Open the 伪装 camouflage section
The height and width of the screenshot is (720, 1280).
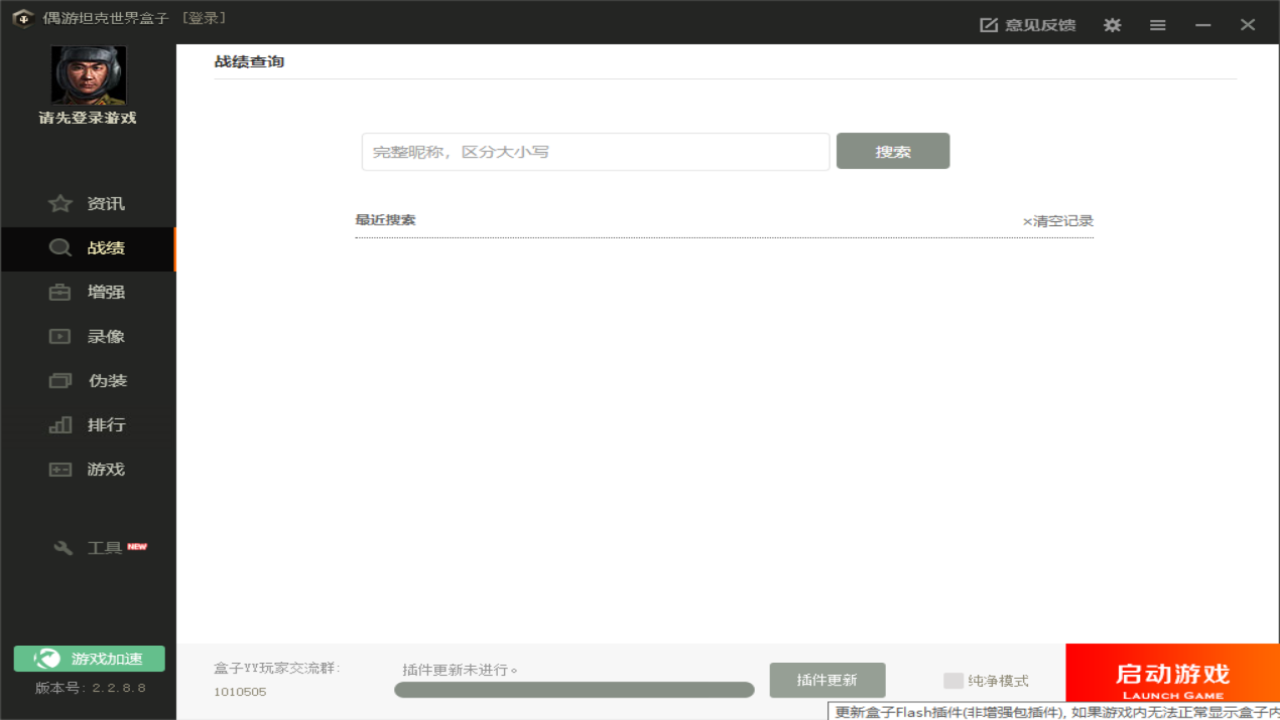point(88,380)
